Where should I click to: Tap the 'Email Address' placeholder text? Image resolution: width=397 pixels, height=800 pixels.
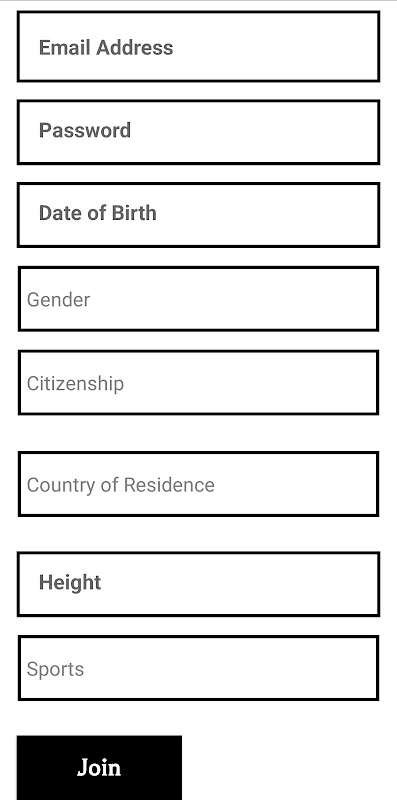(106, 47)
